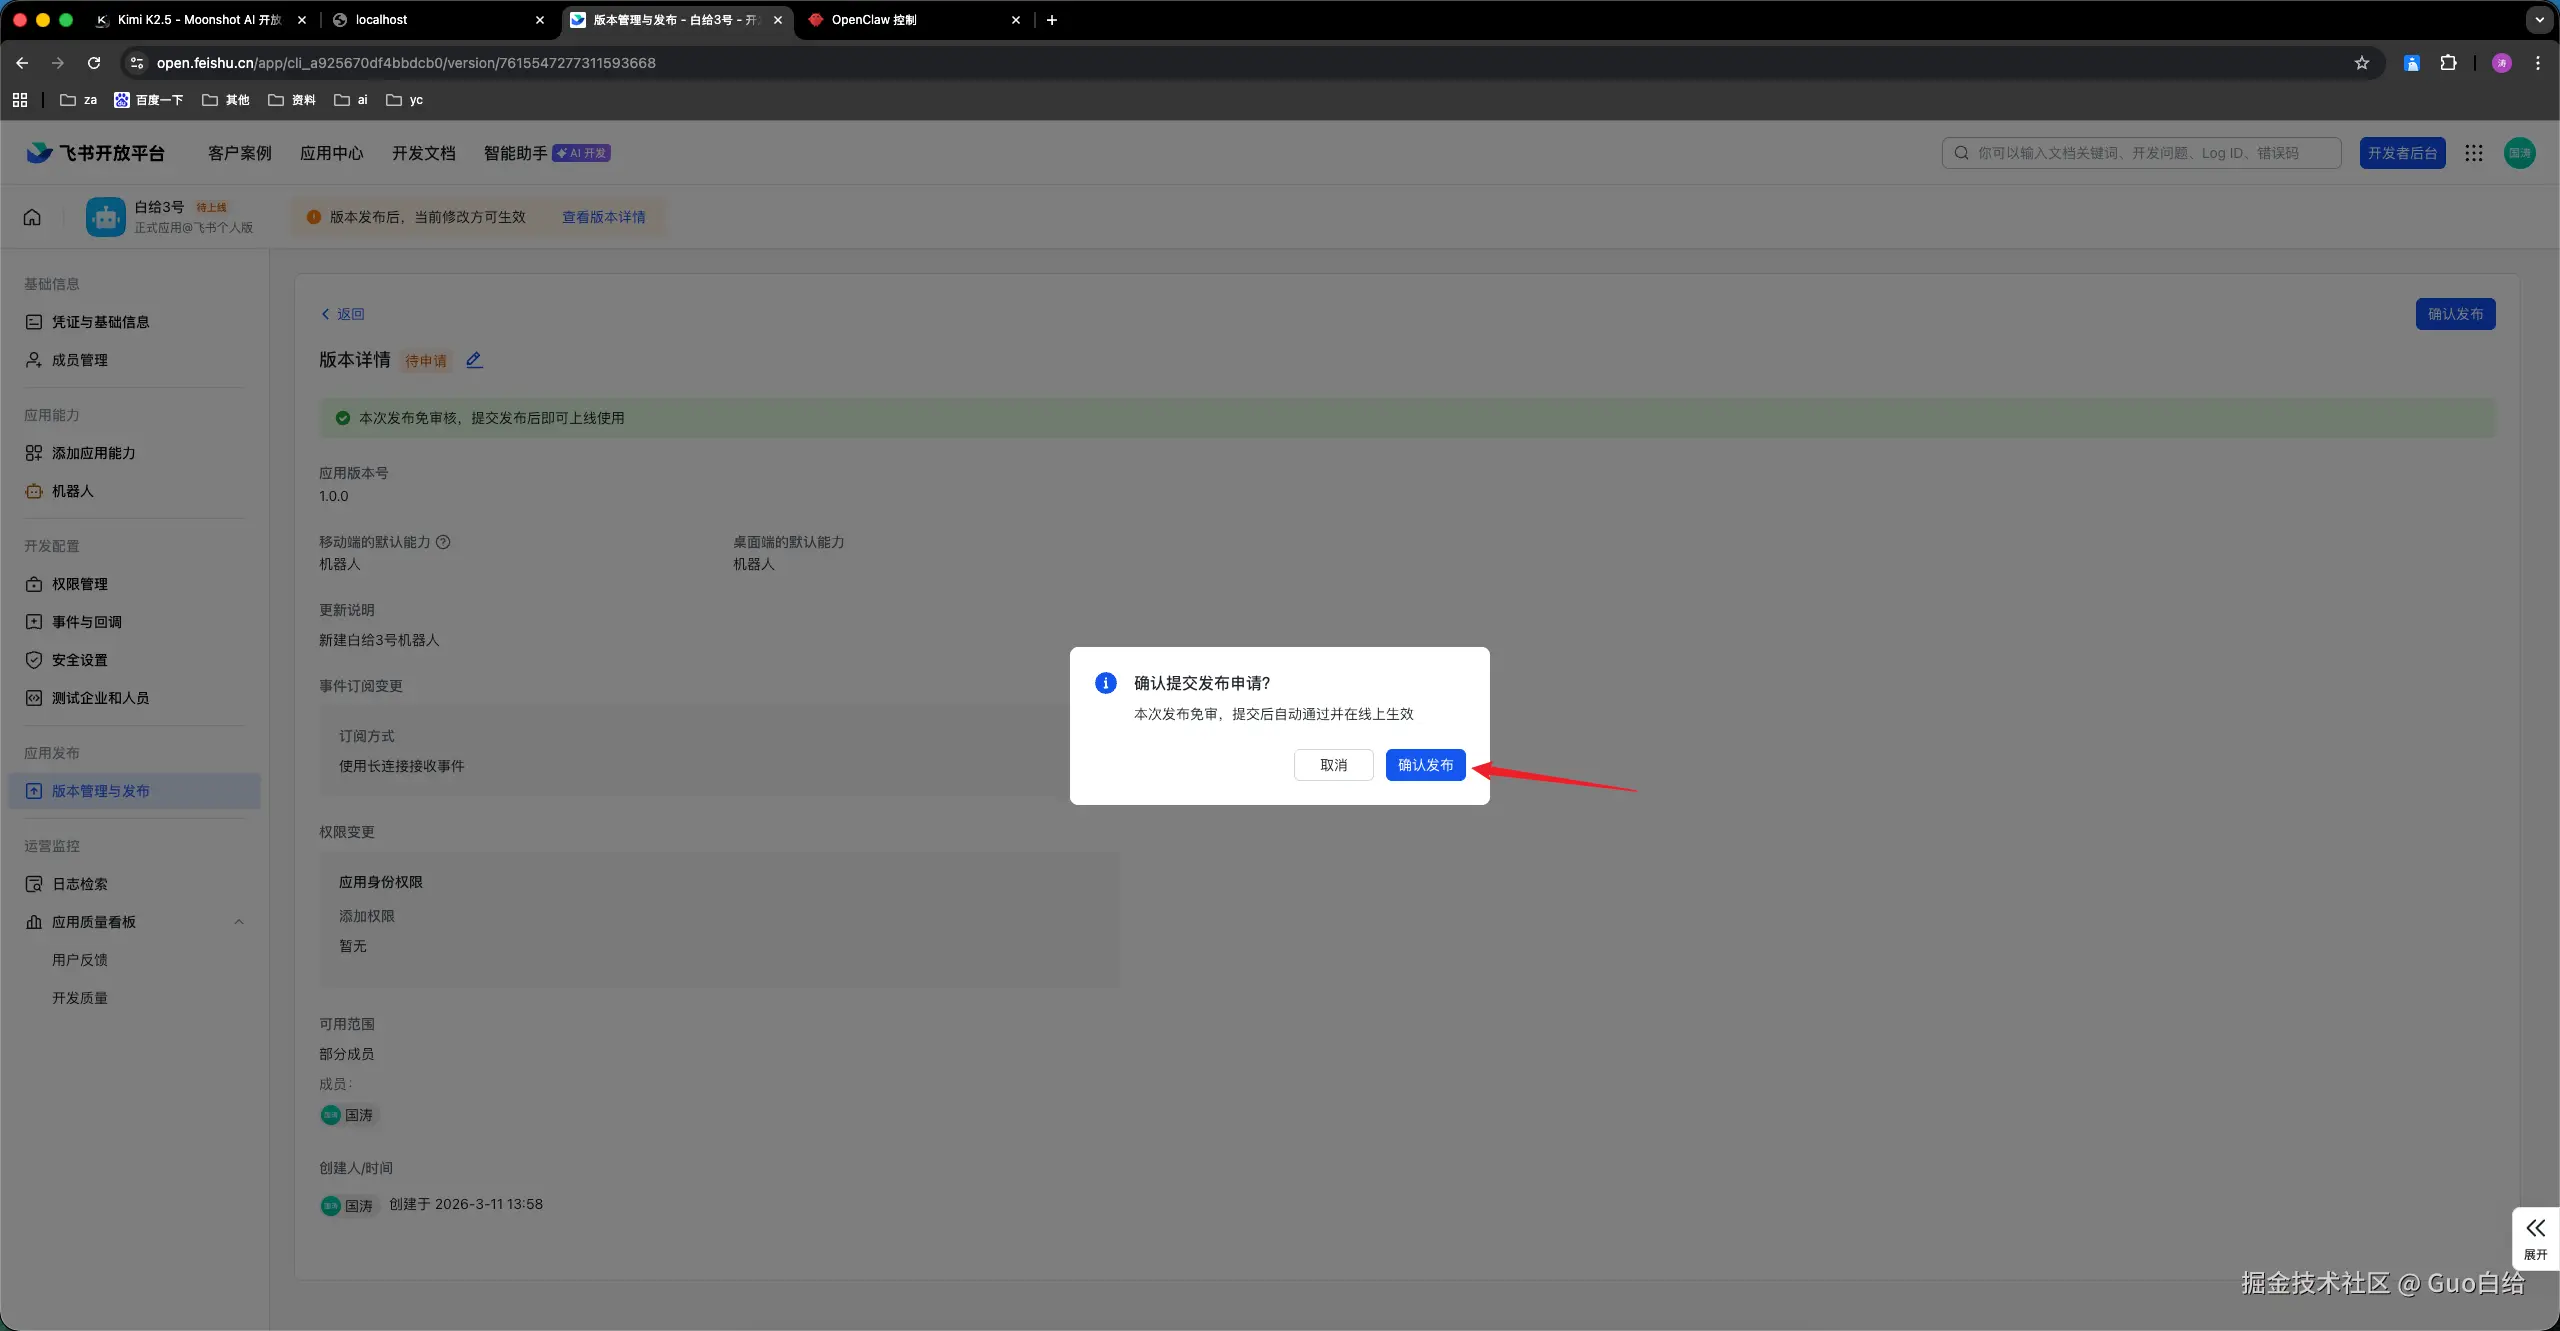Collapse 应用质量看板 sidebar section

239,922
